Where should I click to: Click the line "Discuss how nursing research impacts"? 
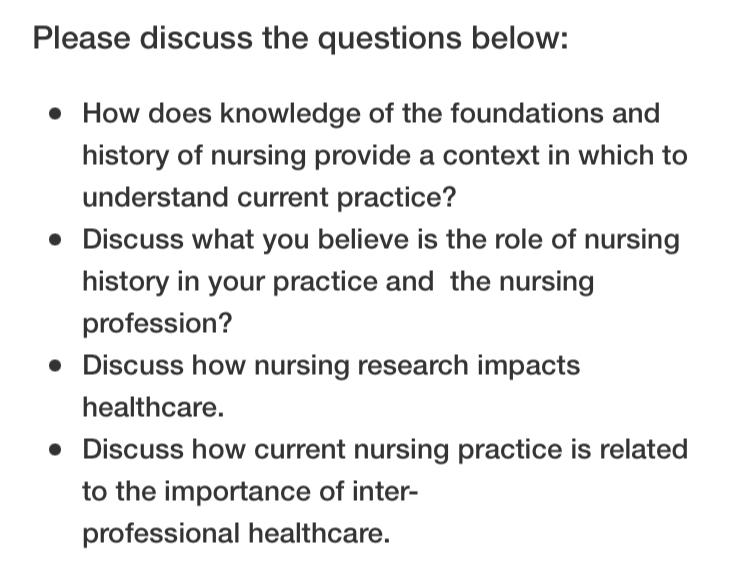point(331,366)
